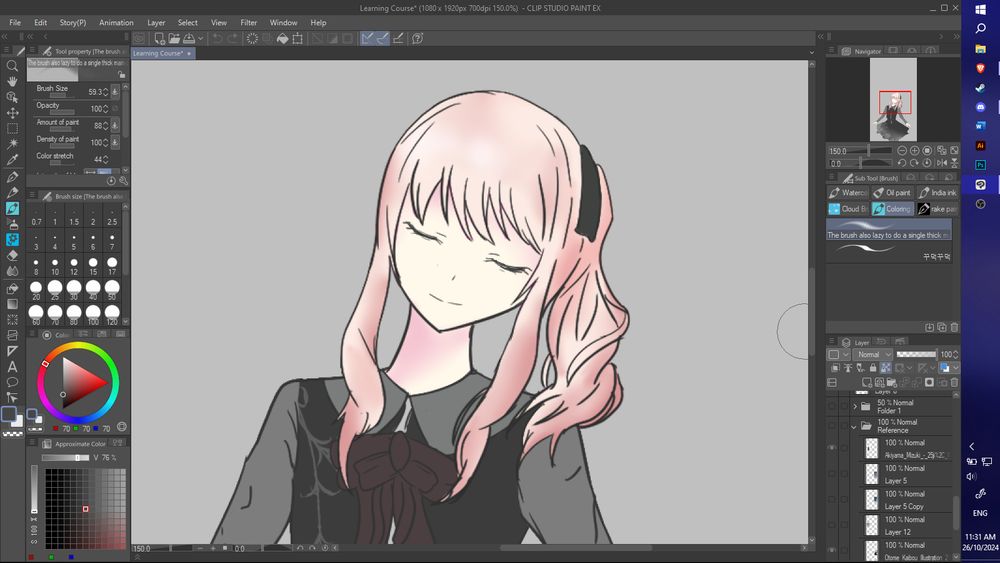The width and height of the screenshot is (1000, 563).
Task: Open the blending mode Normal dropdown
Action: click(872, 354)
